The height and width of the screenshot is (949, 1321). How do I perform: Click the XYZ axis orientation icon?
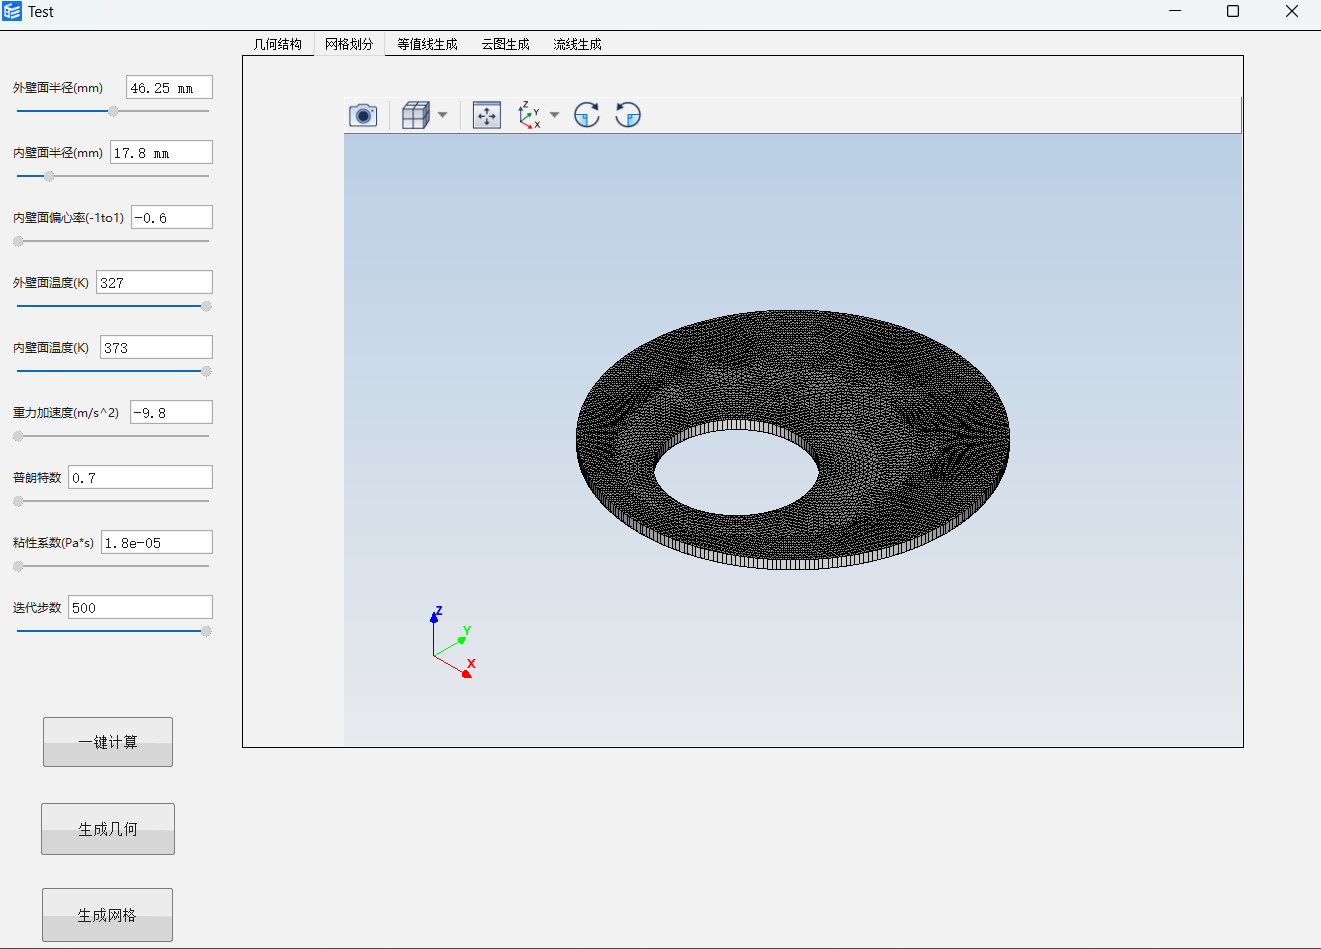coord(529,116)
